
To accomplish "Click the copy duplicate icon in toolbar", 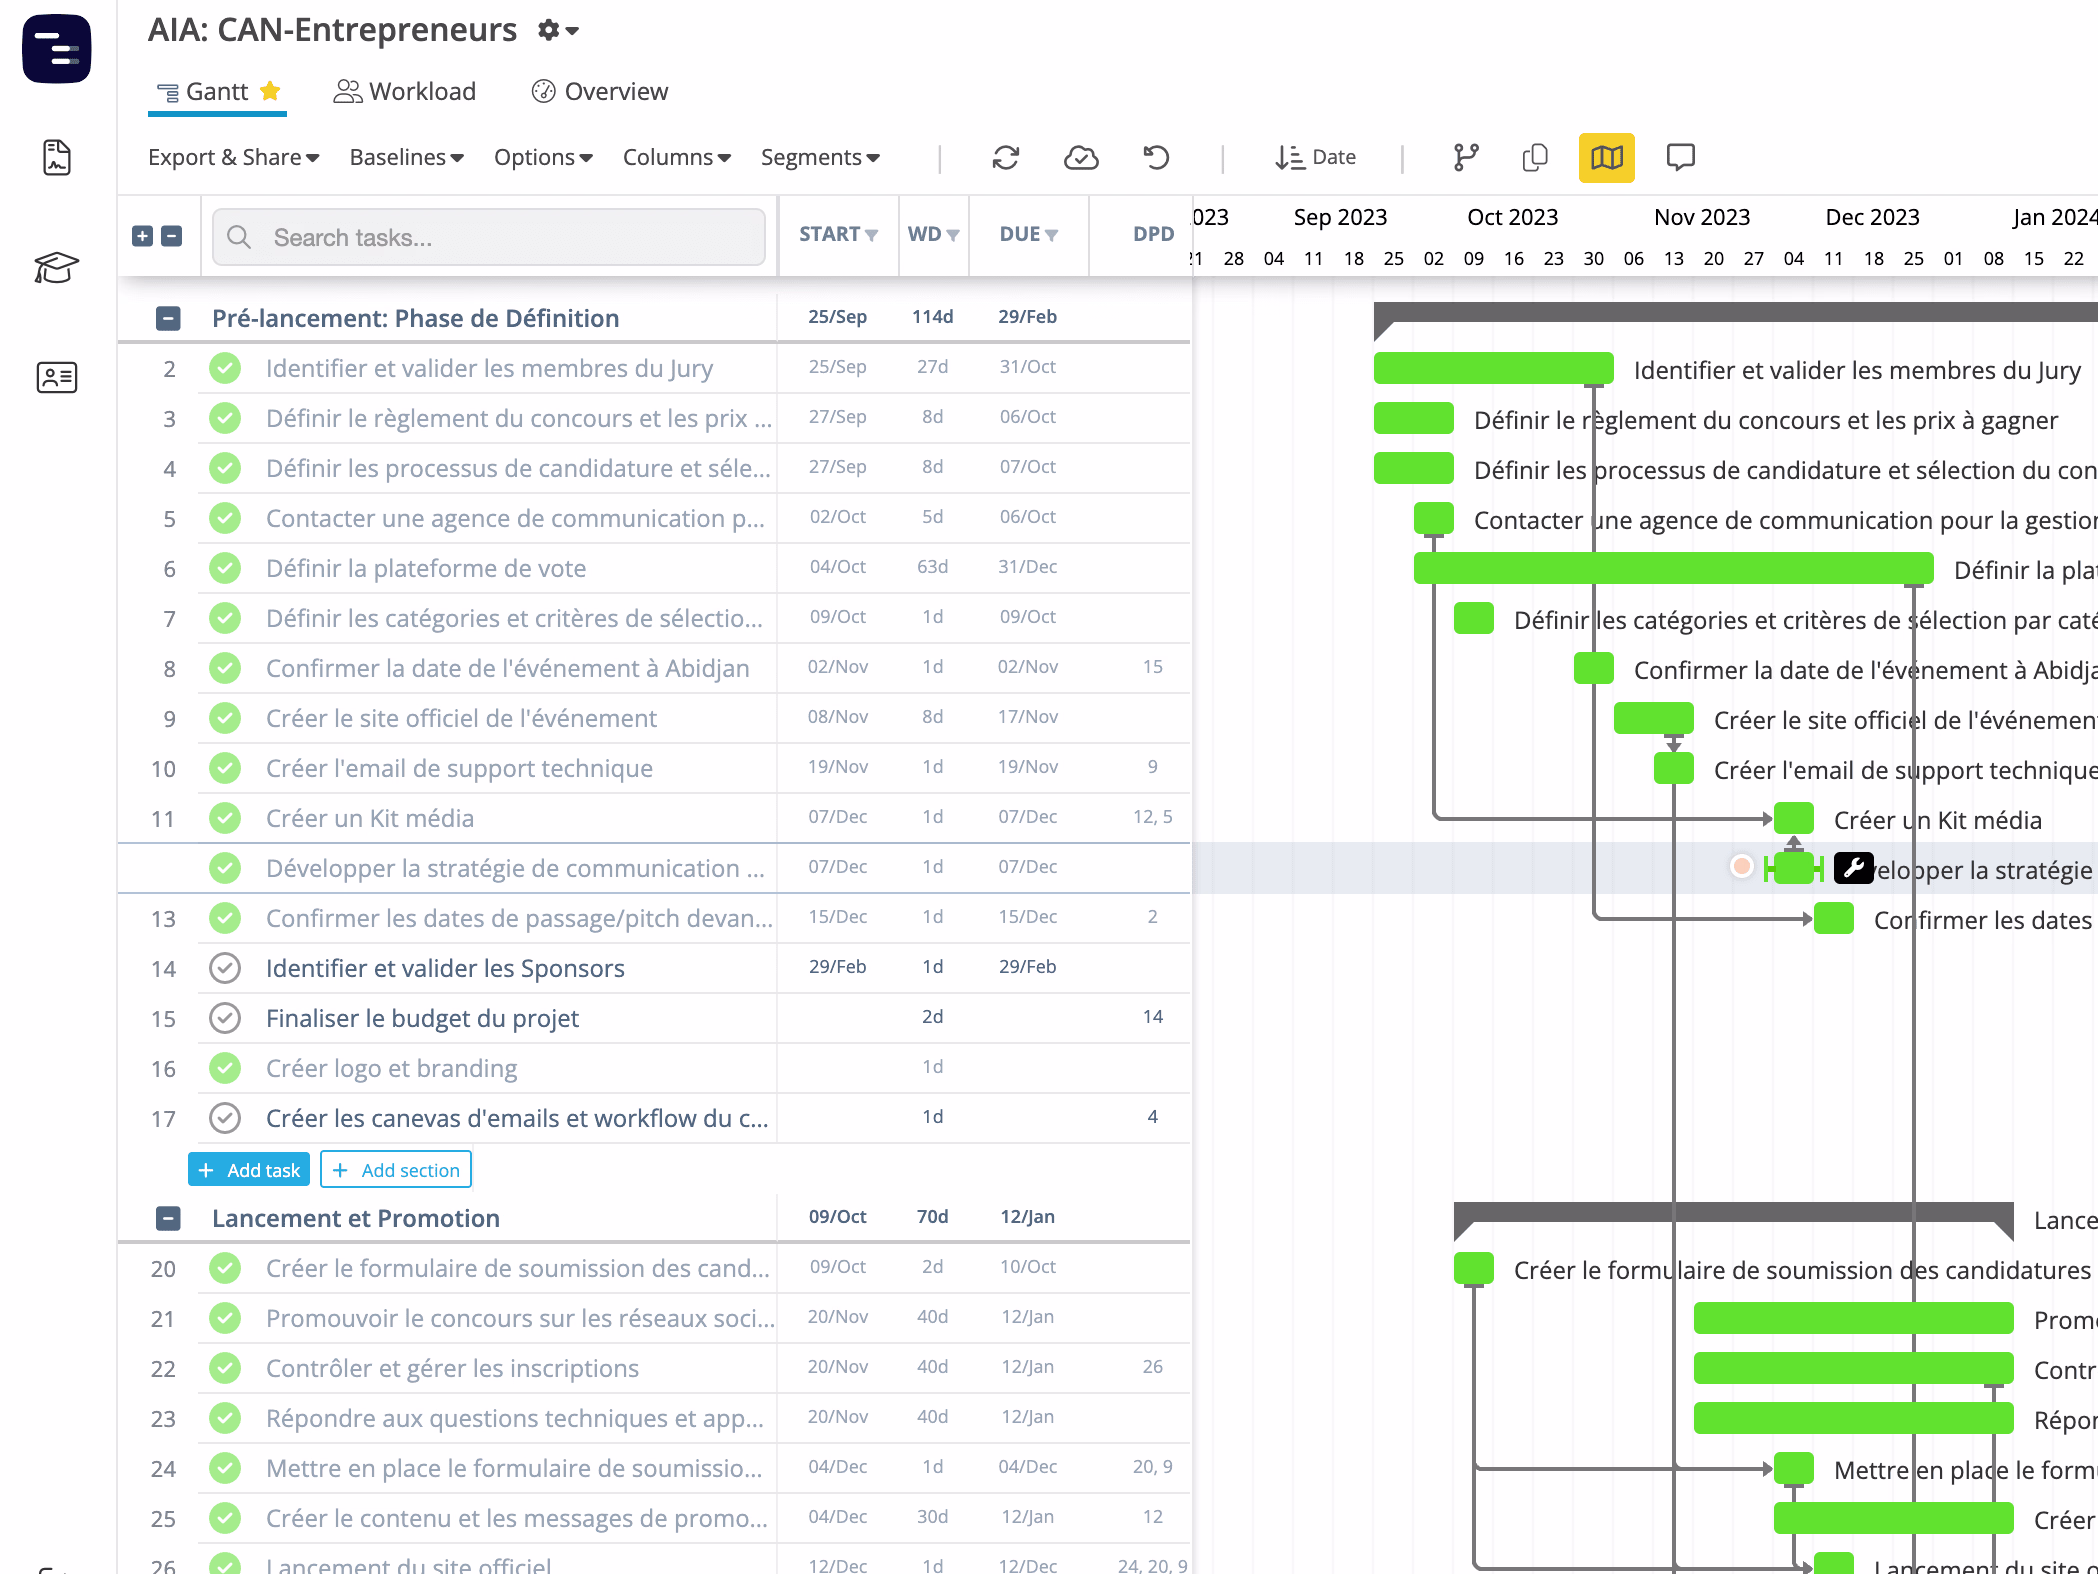I will pyautogui.click(x=1535, y=158).
